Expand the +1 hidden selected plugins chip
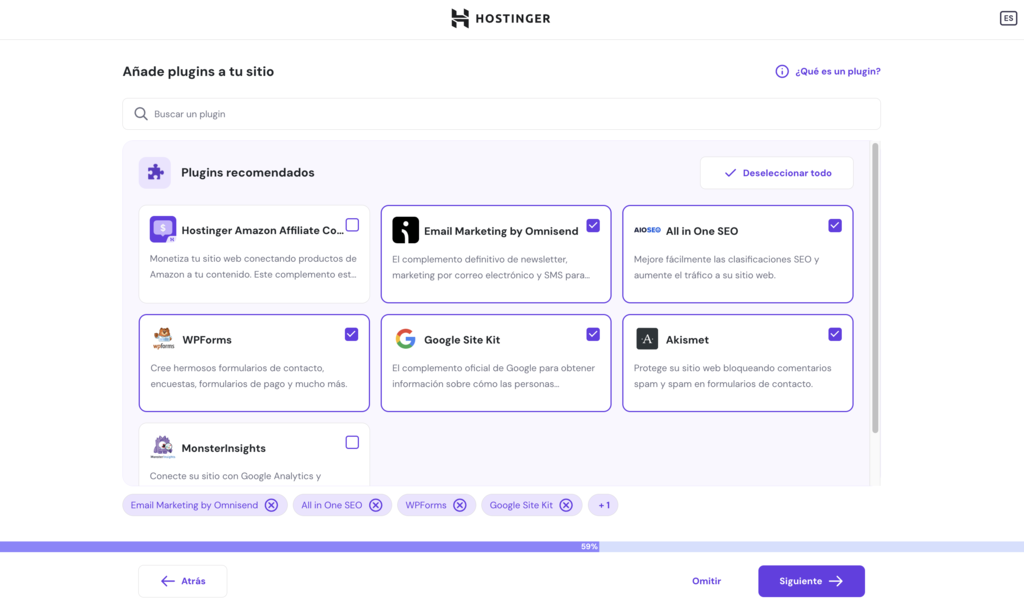The width and height of the screenshot is (1024, 603). (x=603, y=505)
